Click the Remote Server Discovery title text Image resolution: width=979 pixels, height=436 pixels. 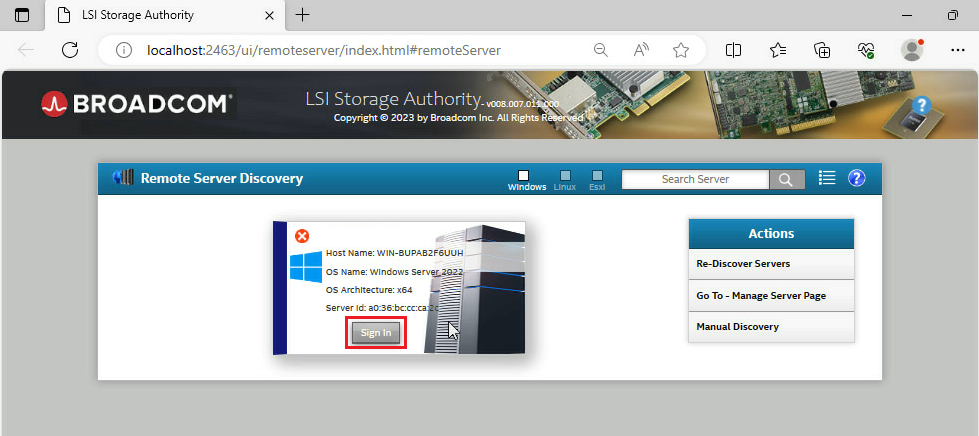tap(222, 178)
